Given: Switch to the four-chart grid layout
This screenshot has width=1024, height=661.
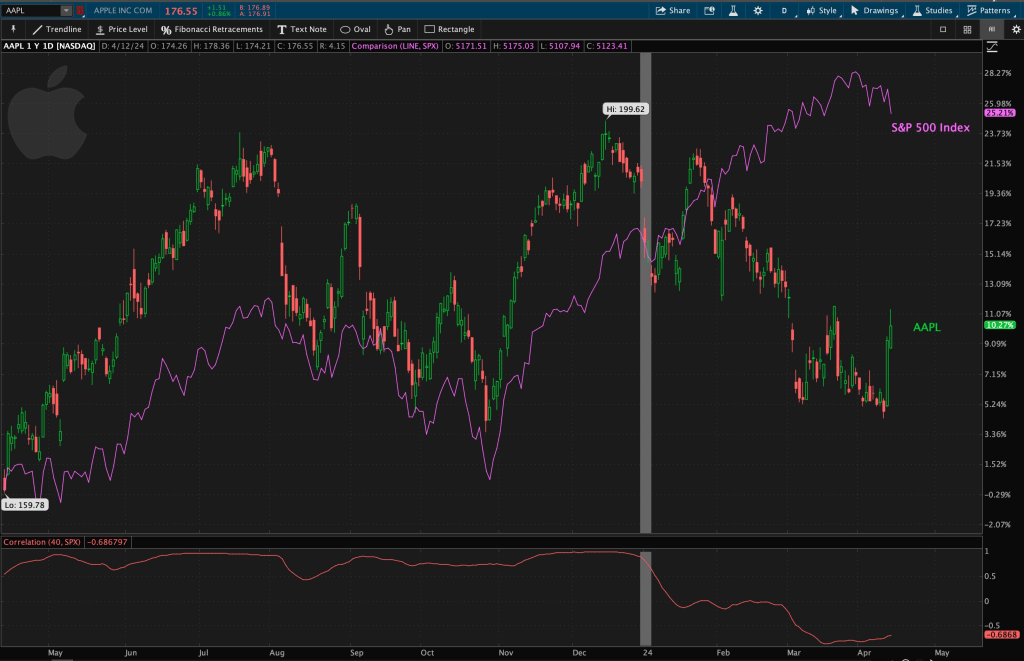Looking at the screenshot, I should pos(968,29).
